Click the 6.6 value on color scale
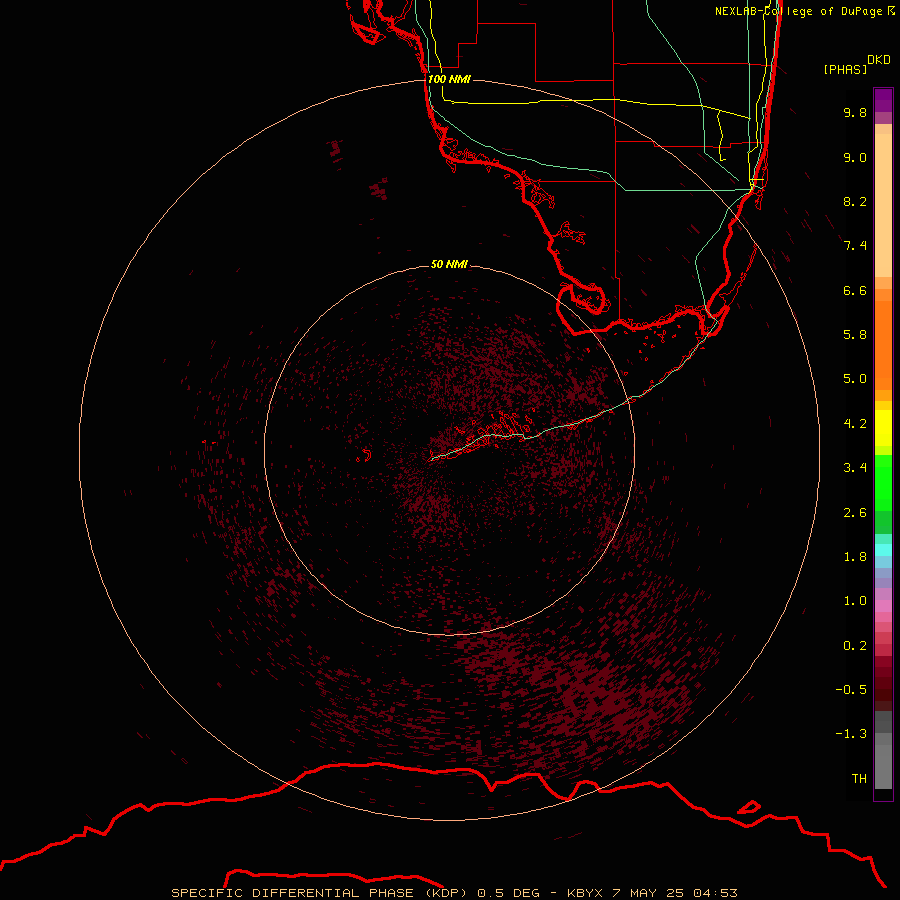Screen dimensions: 900x900 (855, 290)
